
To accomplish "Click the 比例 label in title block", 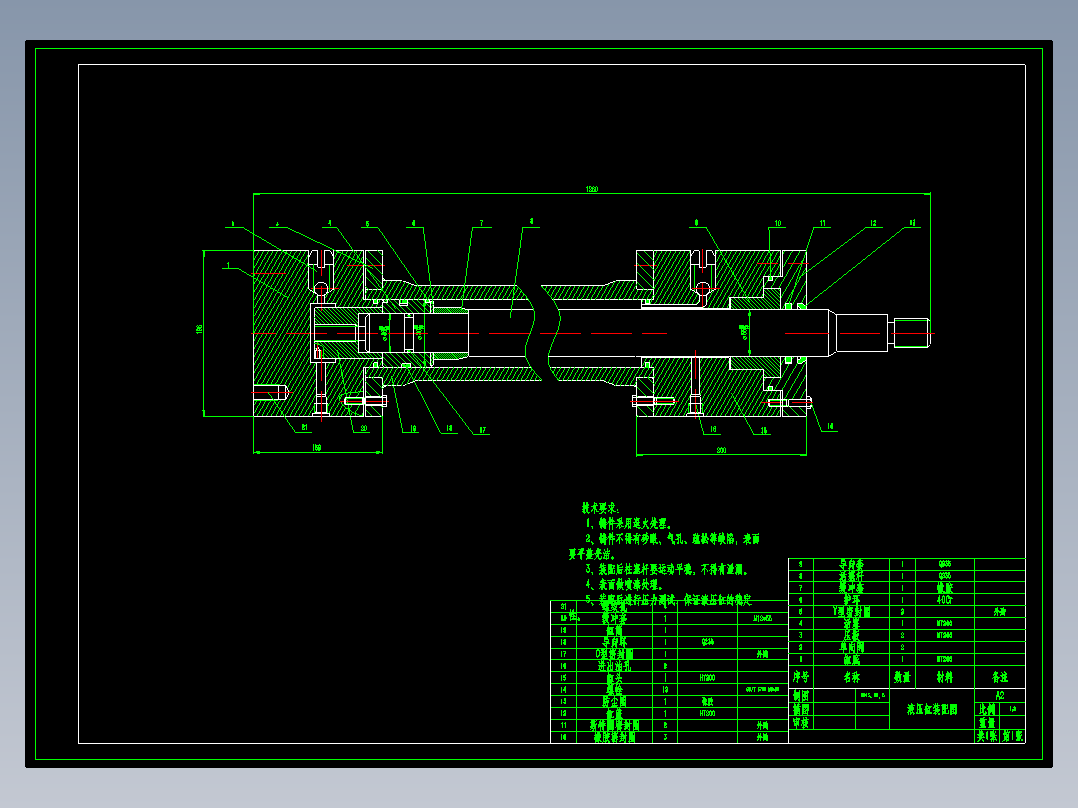I will [x=987, y=709].
